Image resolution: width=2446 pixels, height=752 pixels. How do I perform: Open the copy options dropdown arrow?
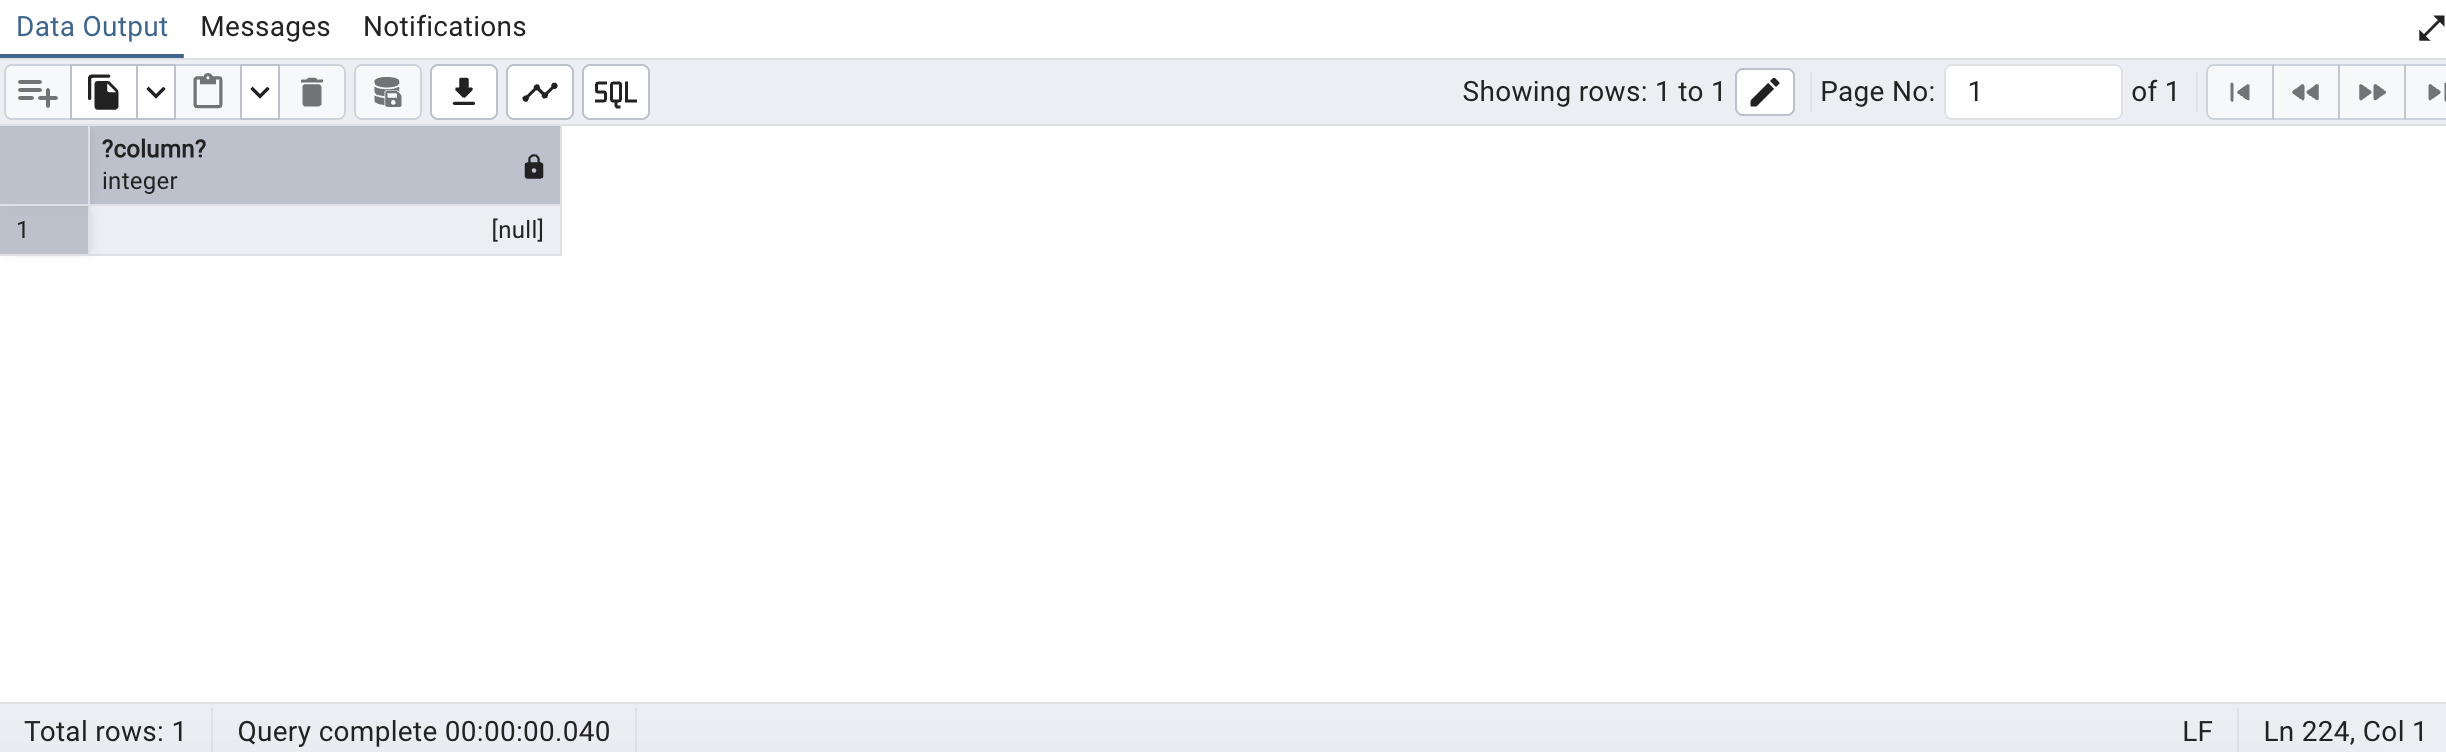156,93
